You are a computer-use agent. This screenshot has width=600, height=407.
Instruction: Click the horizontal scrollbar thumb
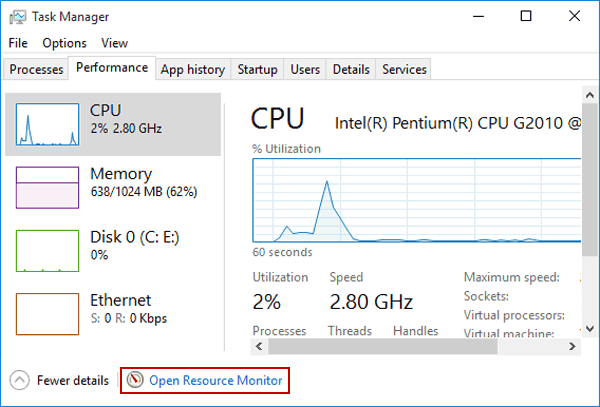(x=383, y=347)
